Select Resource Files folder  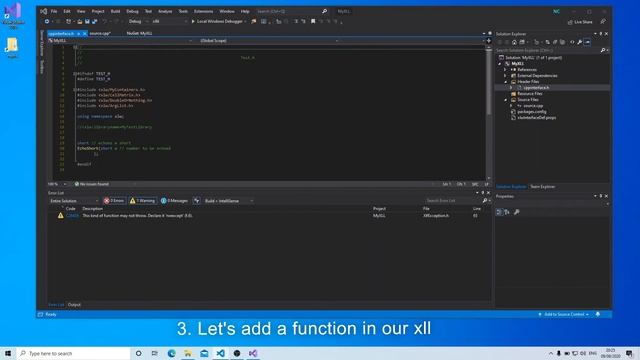click(x=529, y=93)
